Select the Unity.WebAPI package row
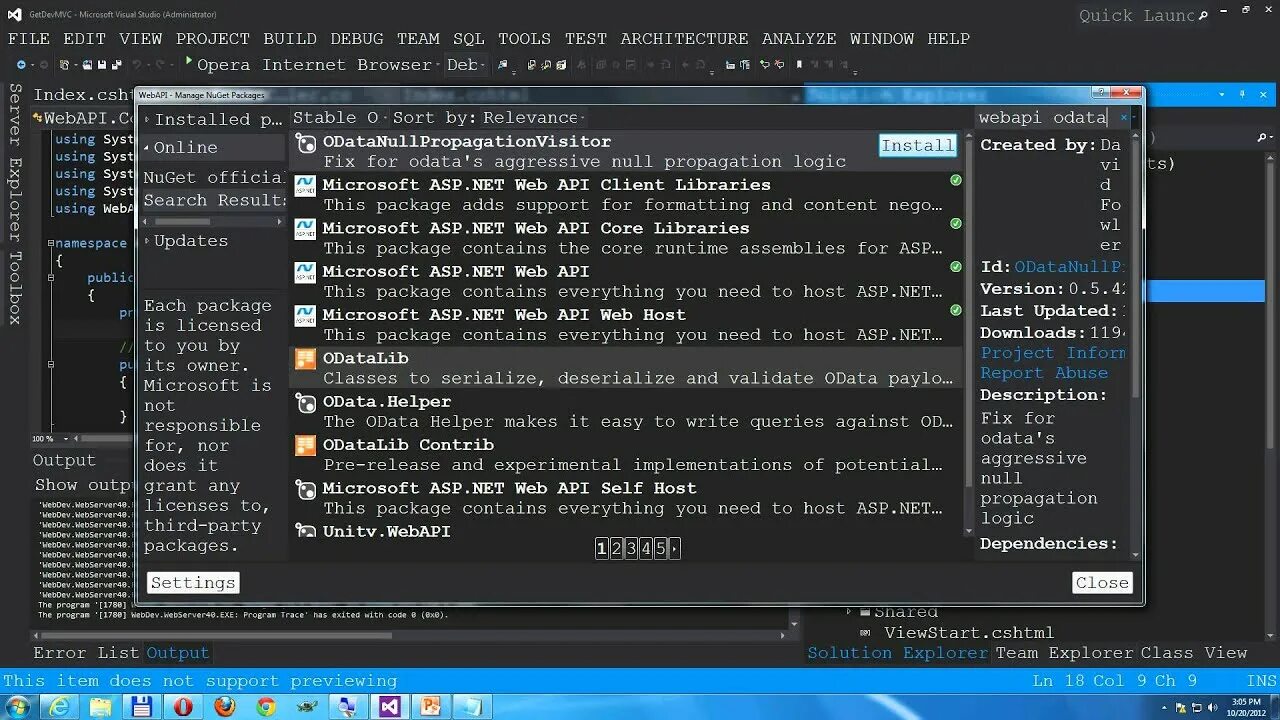1280x720 pixels. (625, 532)
